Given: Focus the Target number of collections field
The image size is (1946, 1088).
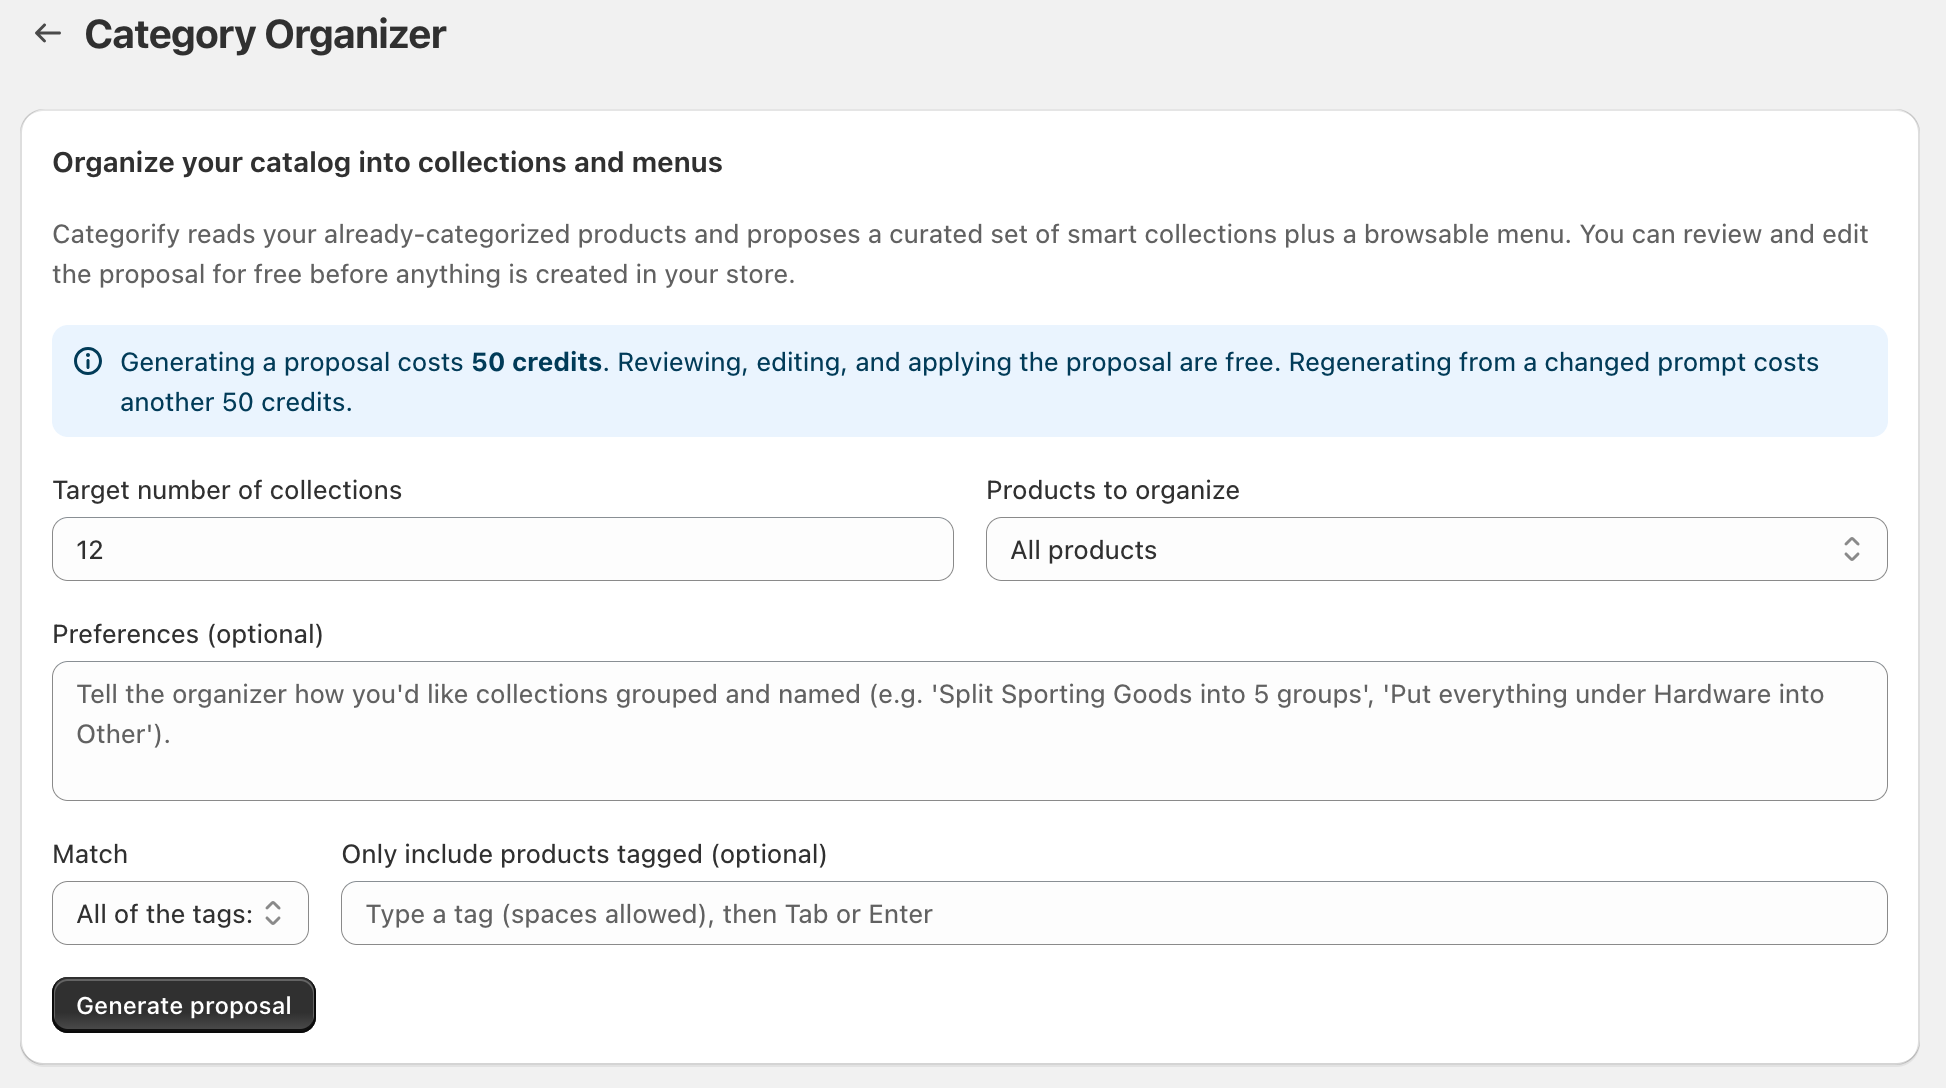Looking at the screenshot, I should pyautogui.click(x=503, y=549).
